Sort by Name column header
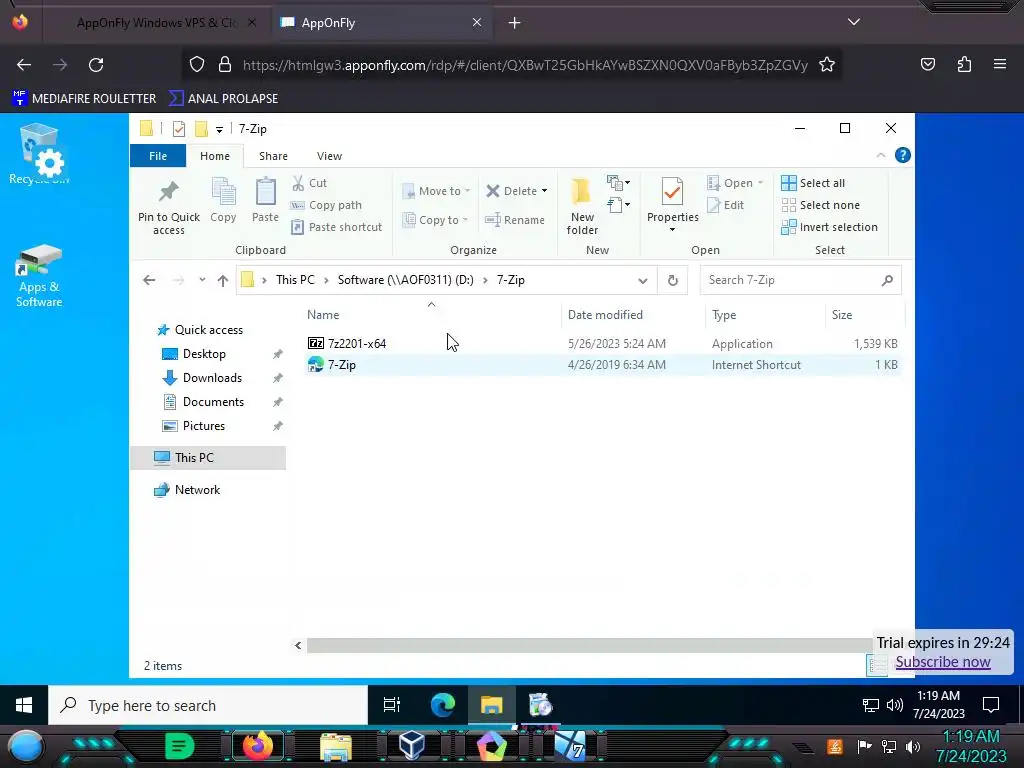This screenshot has height=768, width=1024. click(323, 315)
